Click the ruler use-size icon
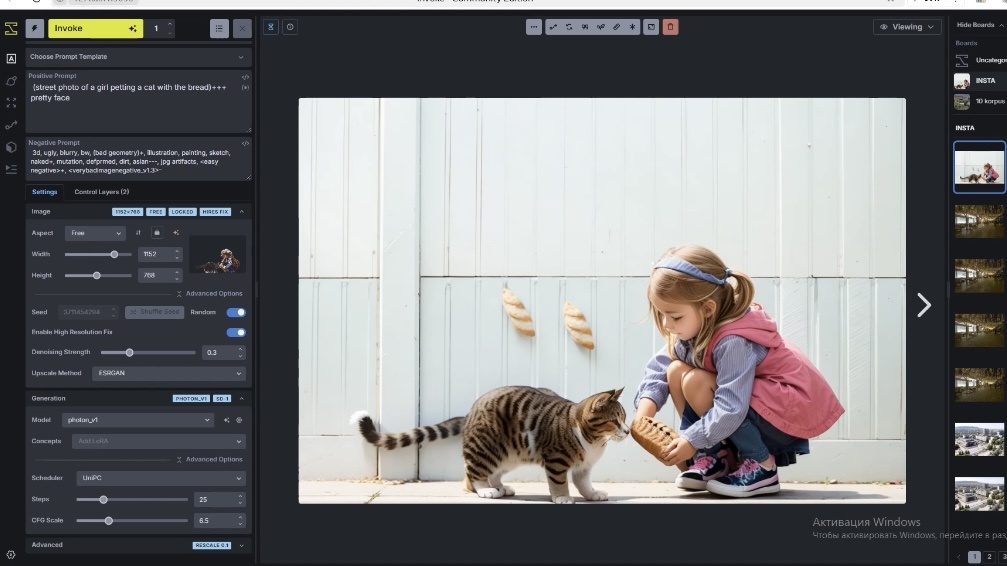The image size is (1007, 566). (617, 27)
